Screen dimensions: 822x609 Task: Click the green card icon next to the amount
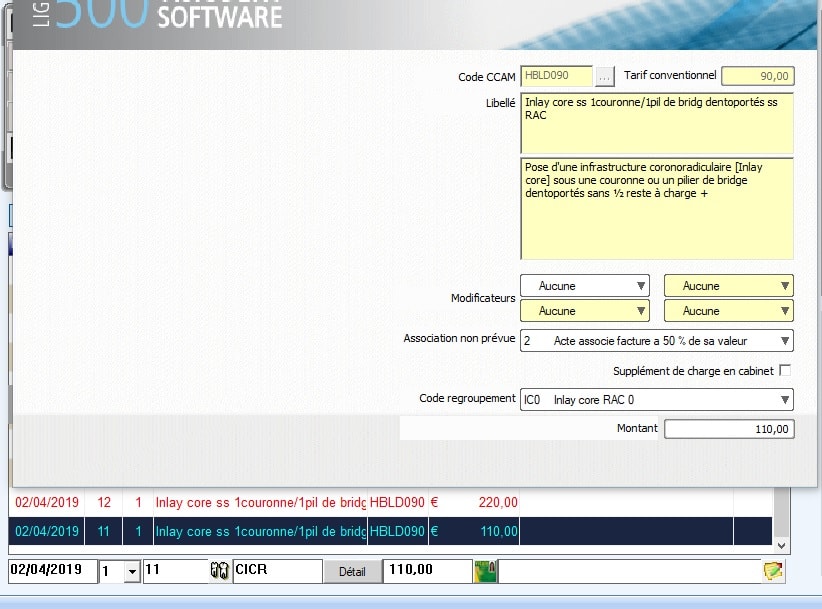pos(485,571)
